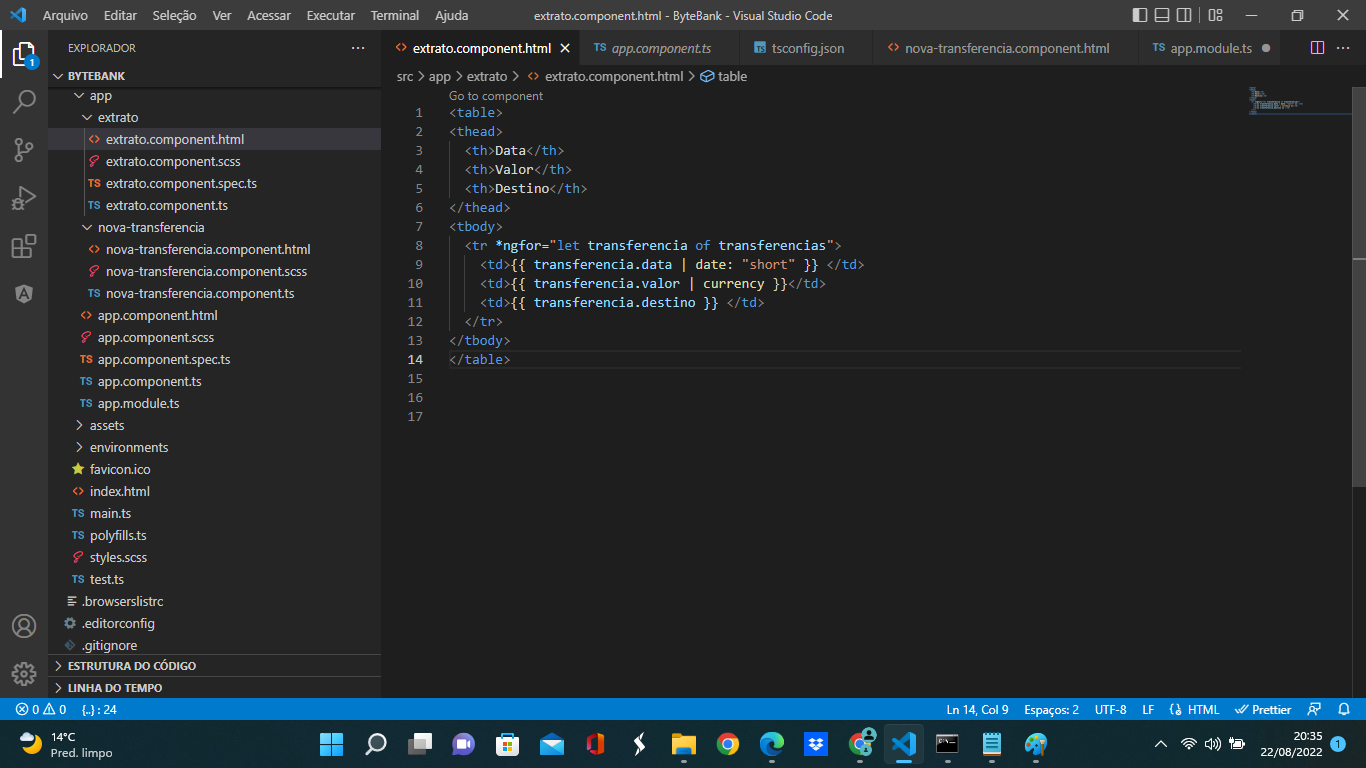
Task: Click the split editor right icon
Action: (x=1317, y=48)
